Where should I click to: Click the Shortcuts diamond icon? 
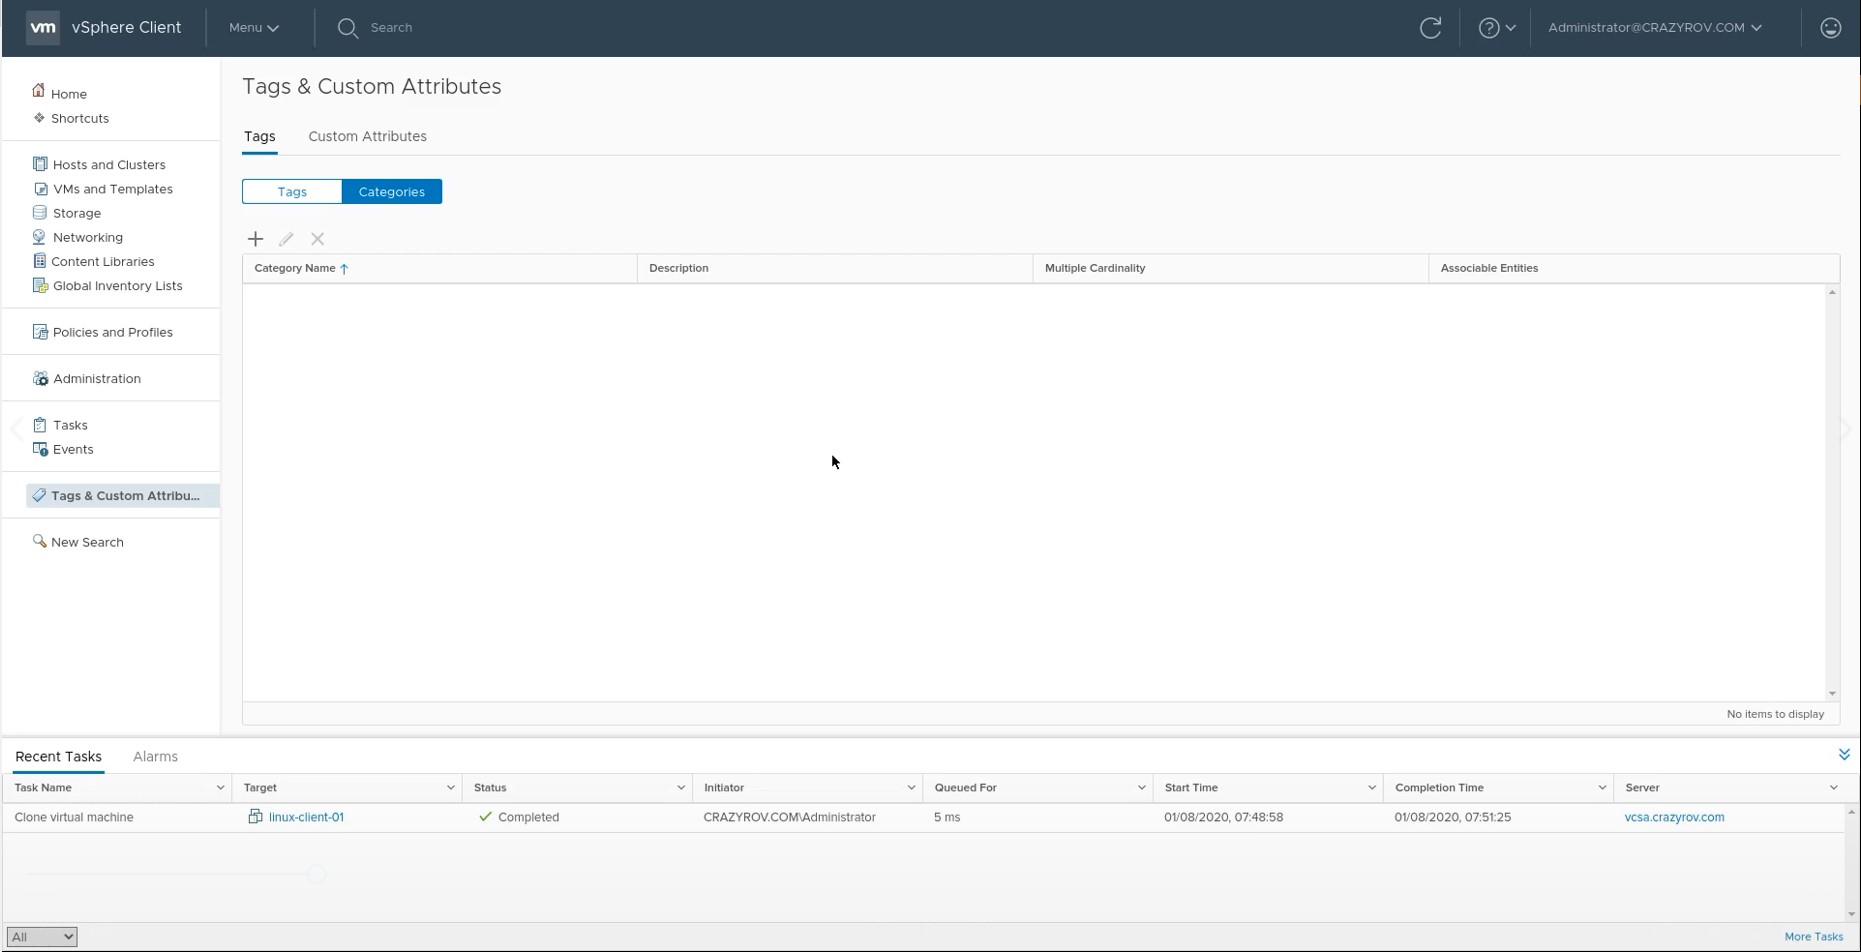pyautogui.click(x=39, y=117)
